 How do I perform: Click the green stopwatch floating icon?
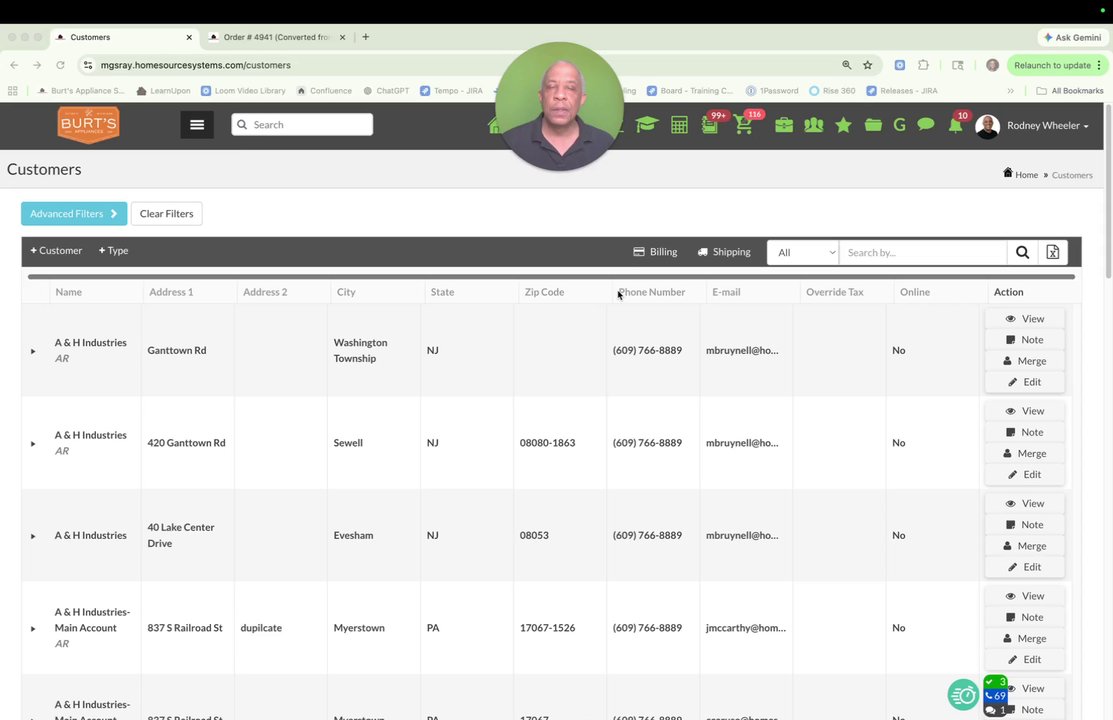963,694
